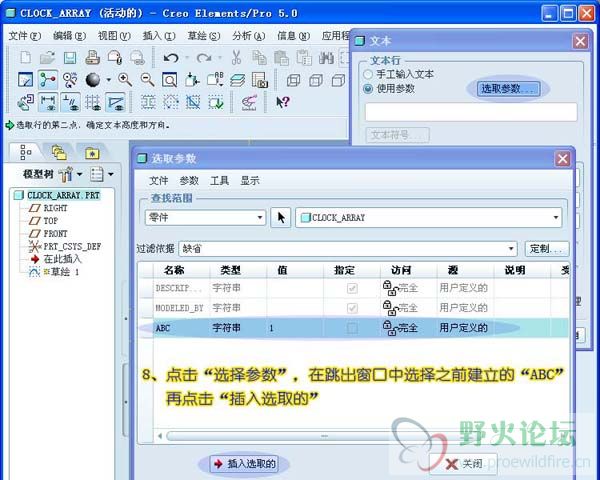
Task: Click the 插入选取的 button
Action: point(245,464)
